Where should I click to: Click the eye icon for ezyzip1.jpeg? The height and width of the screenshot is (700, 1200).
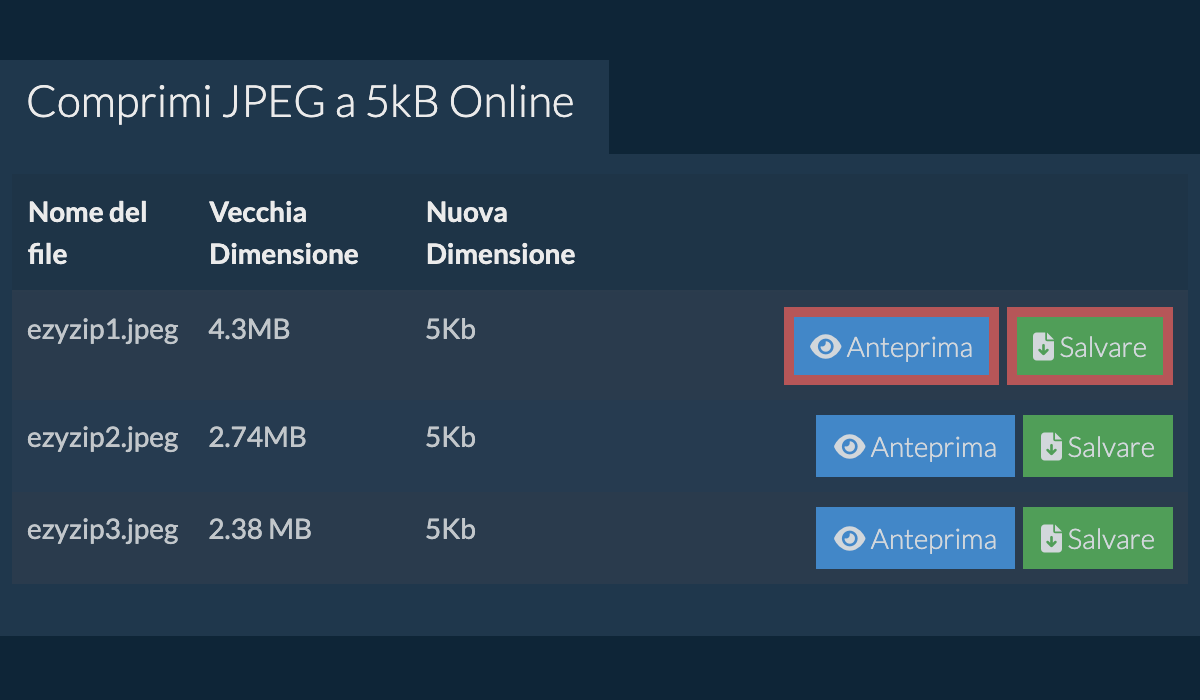point(825,347)
